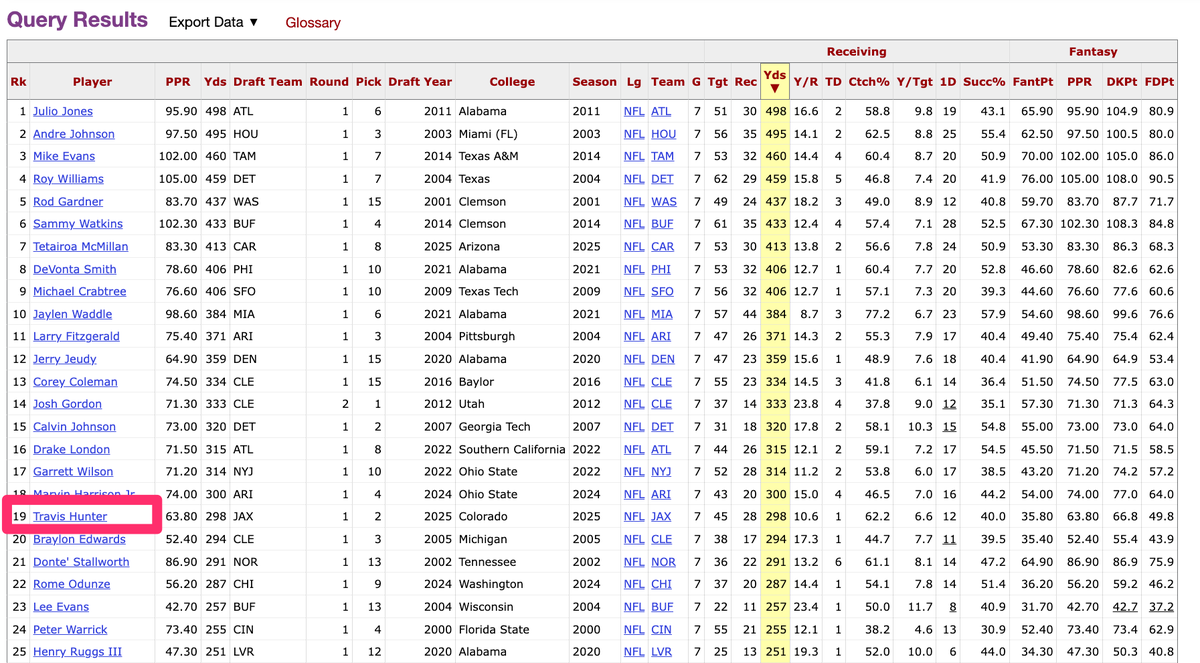This screenshot has width=1200, height=663.
Task: Click HOU team link in Andre Johnson row
Action: [x=664, y=134]
